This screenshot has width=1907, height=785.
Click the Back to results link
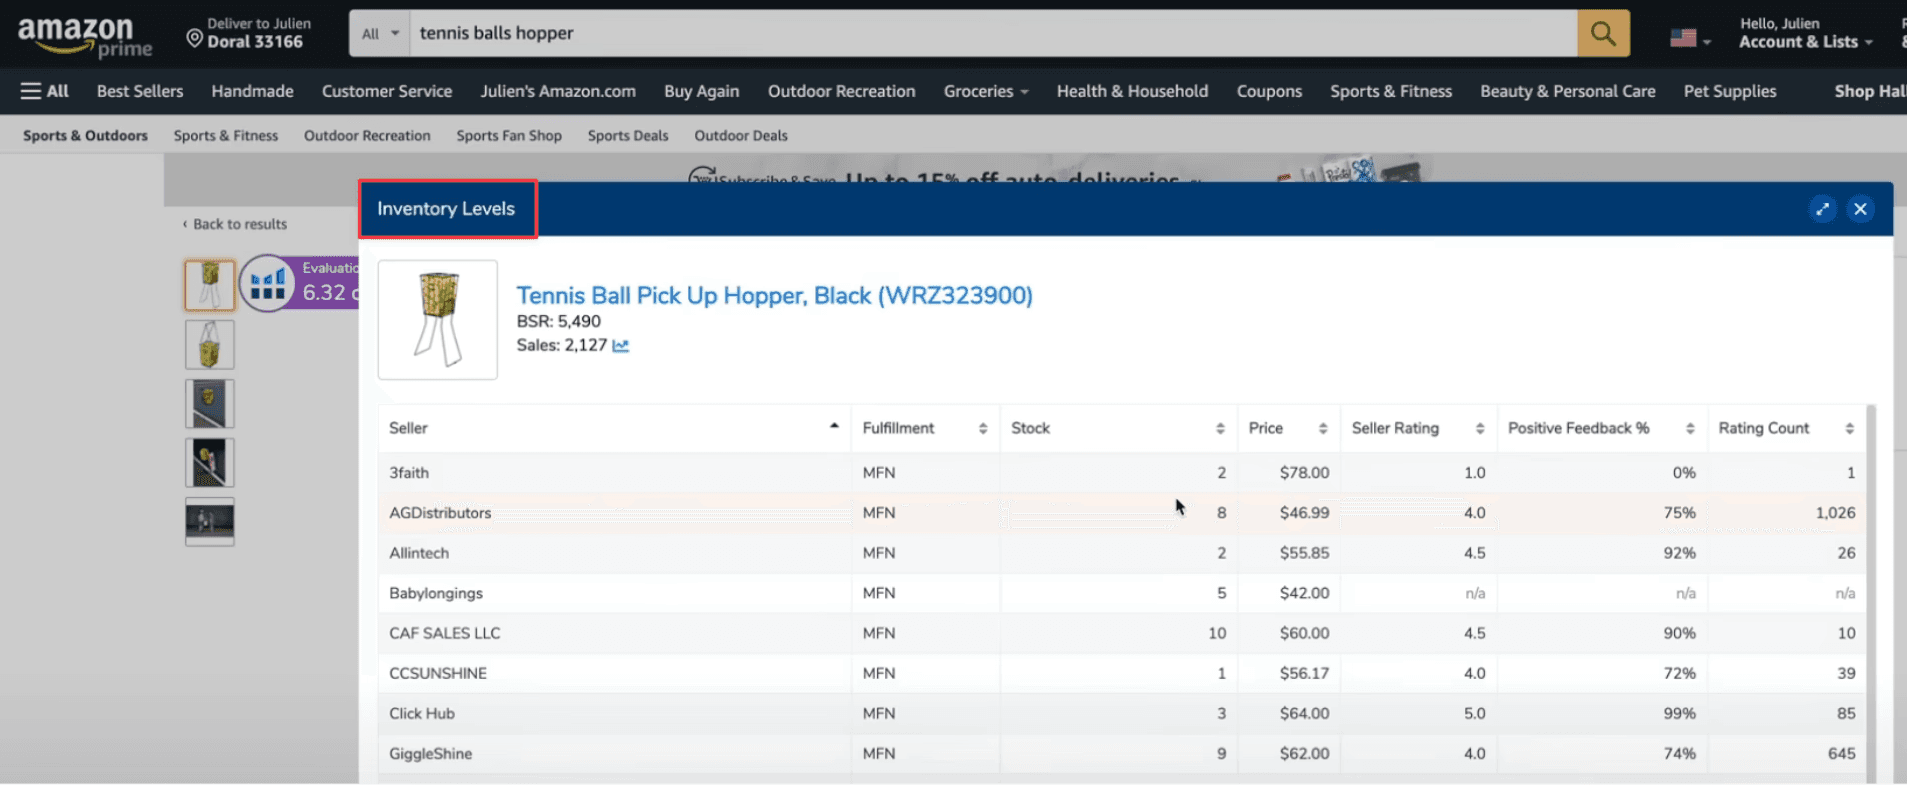pos(235,224)
